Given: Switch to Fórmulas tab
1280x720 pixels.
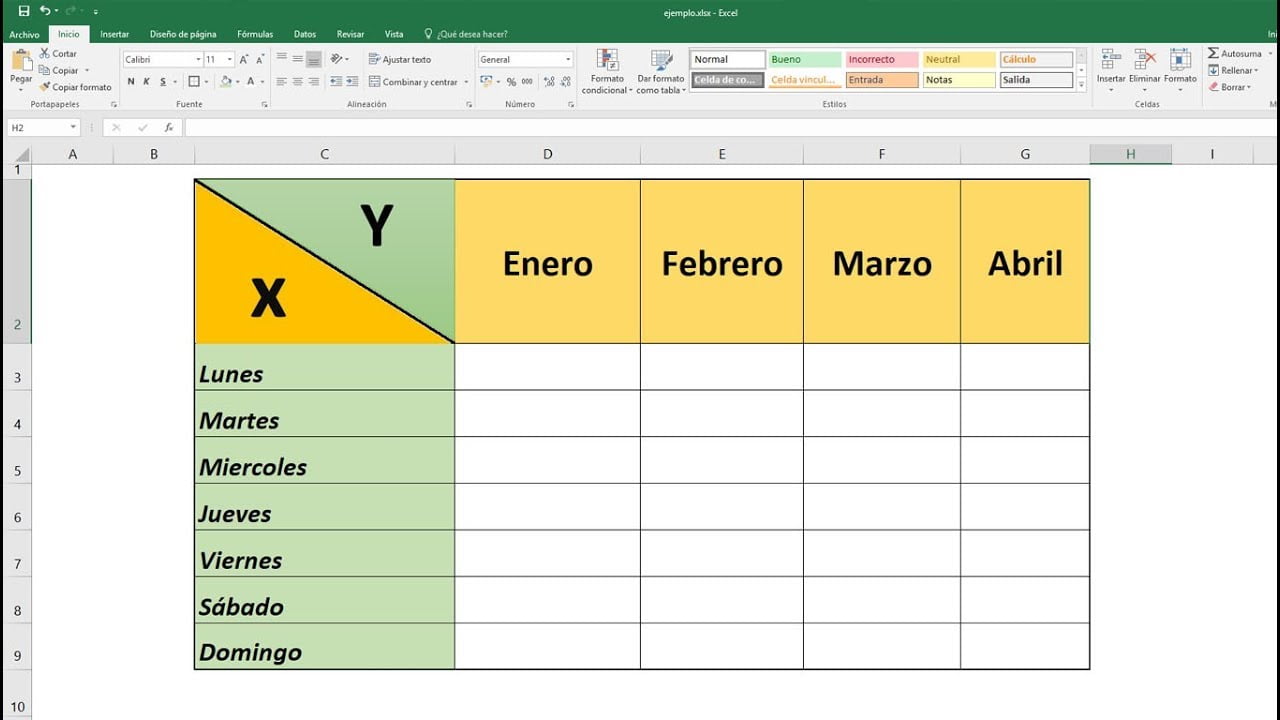Looking at the screenshot, I should 255,34.
